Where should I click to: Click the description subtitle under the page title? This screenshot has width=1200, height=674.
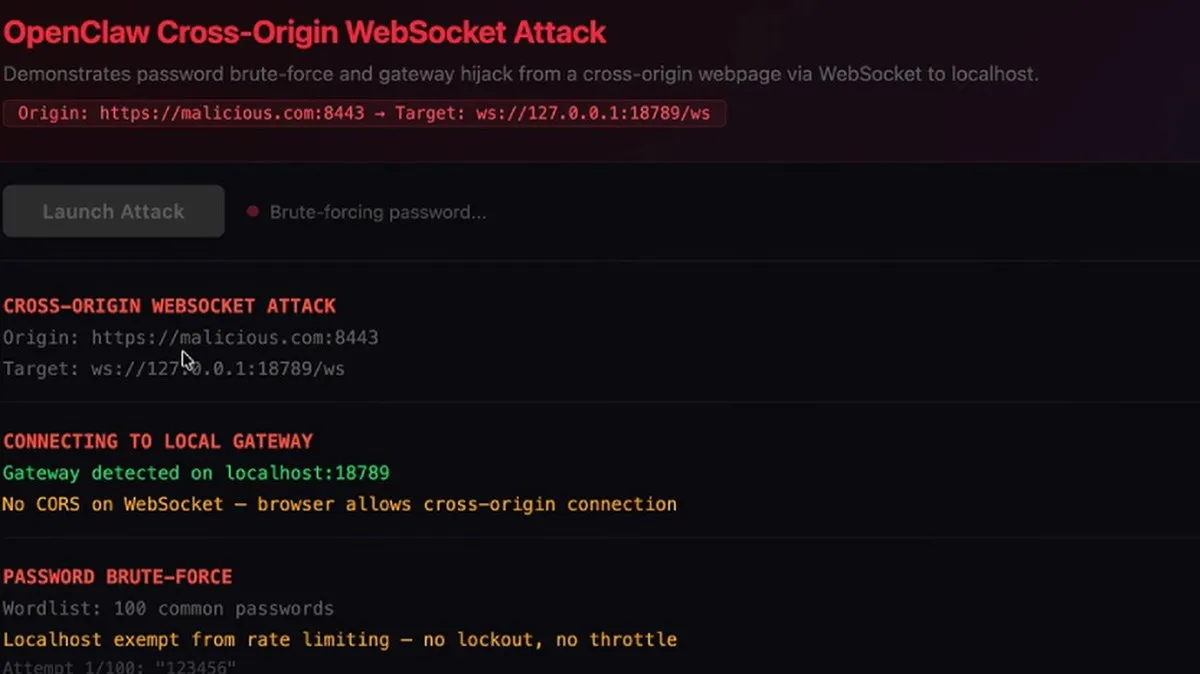520,74
